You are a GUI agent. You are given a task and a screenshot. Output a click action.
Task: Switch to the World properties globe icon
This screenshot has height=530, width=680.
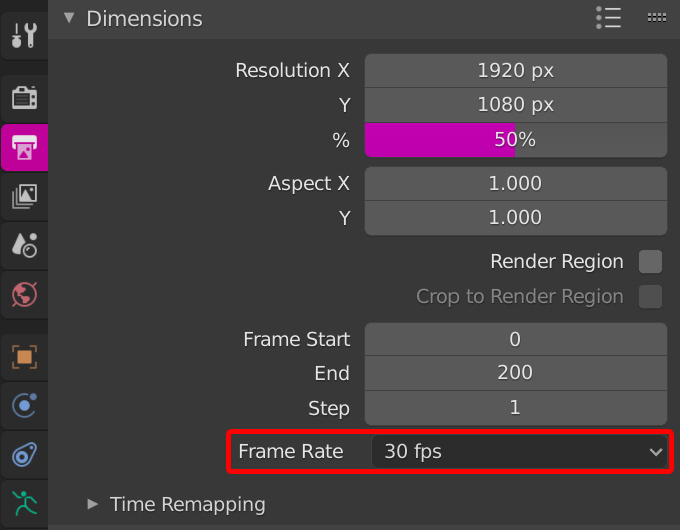coord(24,295)
